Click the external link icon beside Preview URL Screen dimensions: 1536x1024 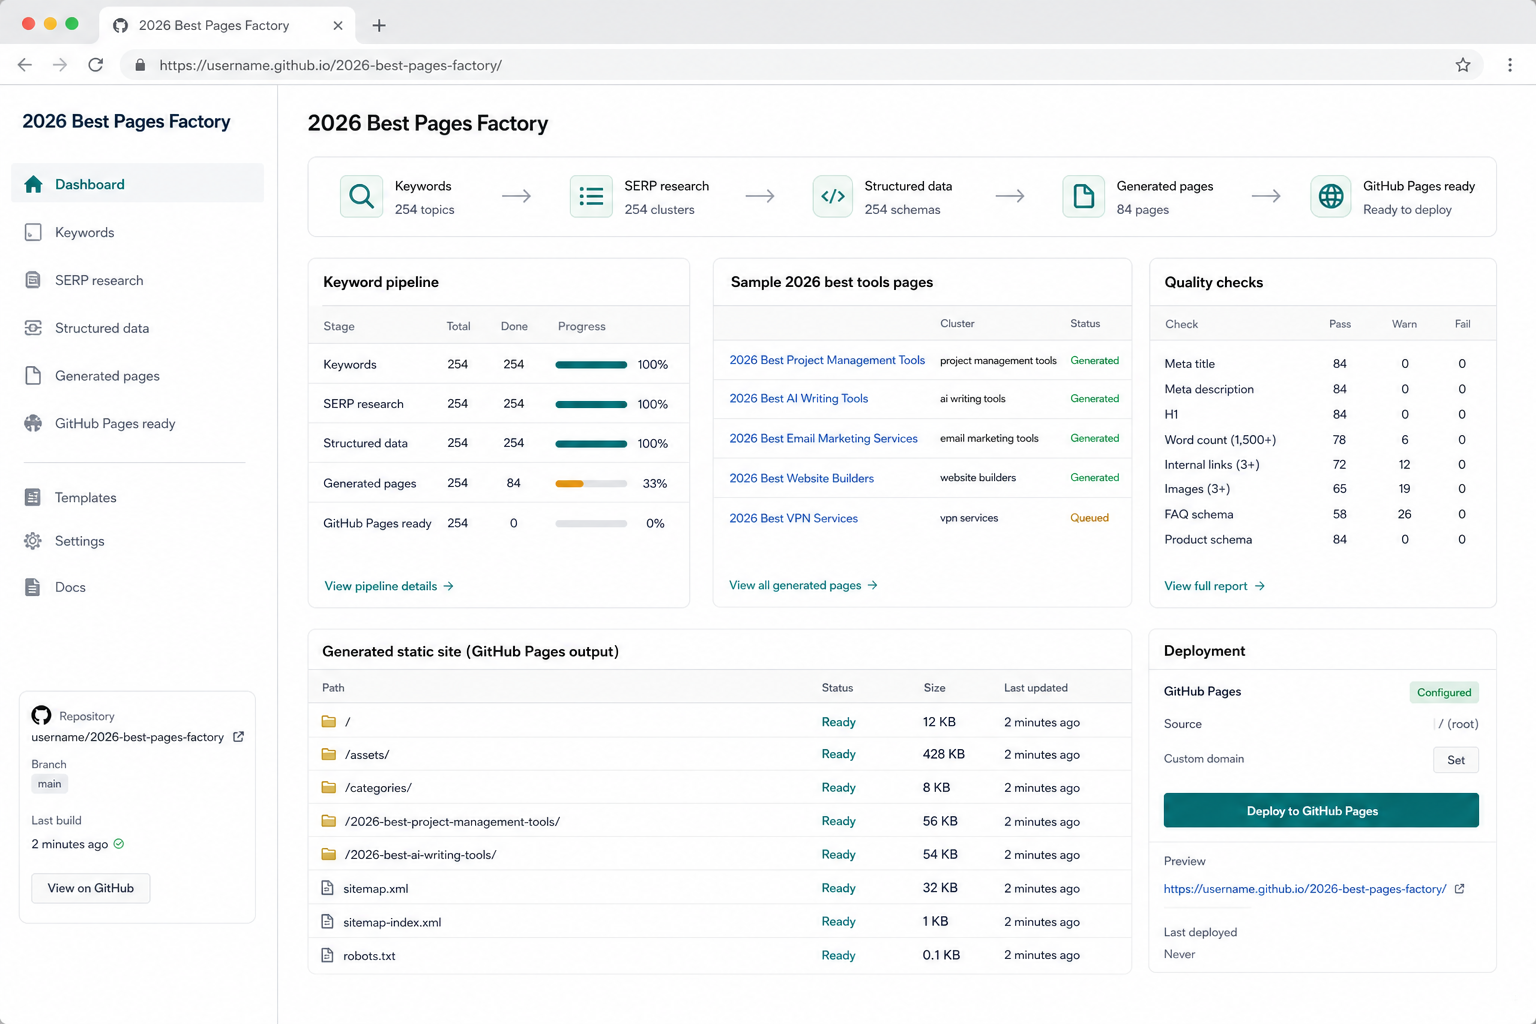click(1459, 888)
